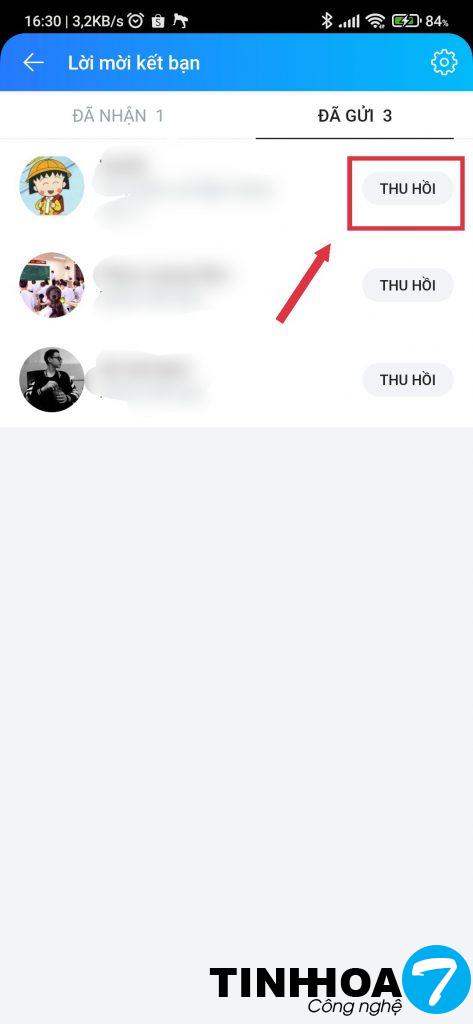Tap the alarm clock status icon

[x=136, y=21]
